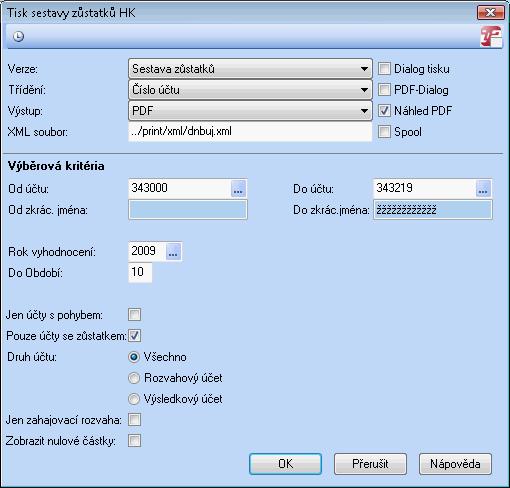This screenshot has width=510, height=488.
Task: Select the Rozvahový účet radio option
Action: point(134,378)
